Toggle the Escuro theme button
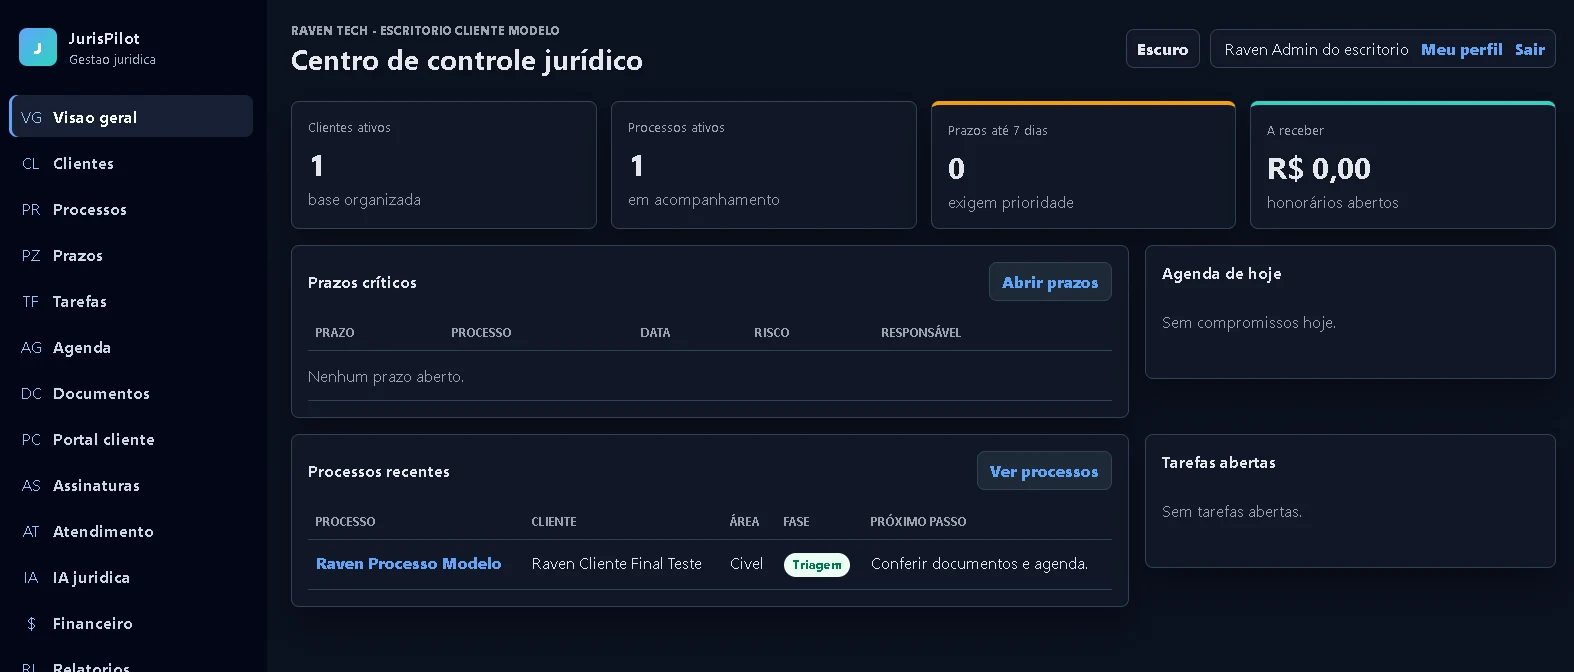Image resolution: width=1574 pixels, height=672 pixels. pyautogui.click(x=1162, y=49)
